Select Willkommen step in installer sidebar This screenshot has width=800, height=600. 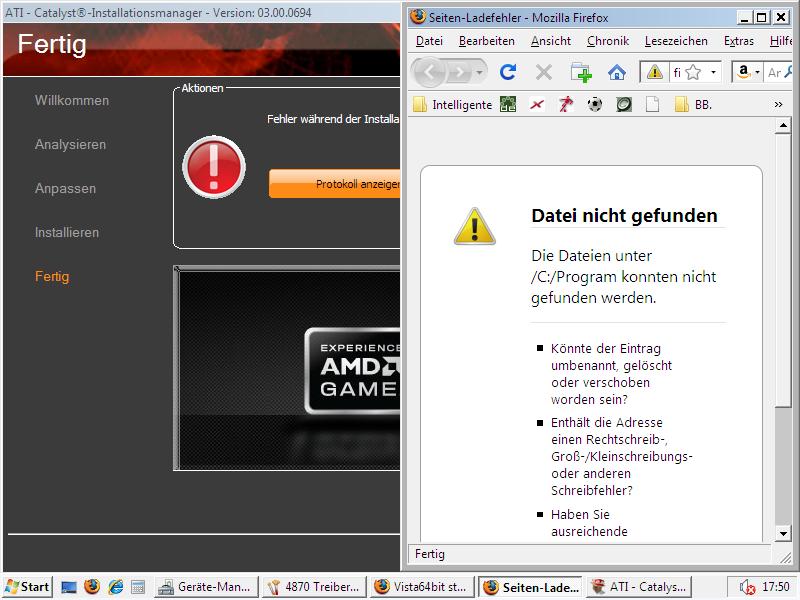[72, 101]
